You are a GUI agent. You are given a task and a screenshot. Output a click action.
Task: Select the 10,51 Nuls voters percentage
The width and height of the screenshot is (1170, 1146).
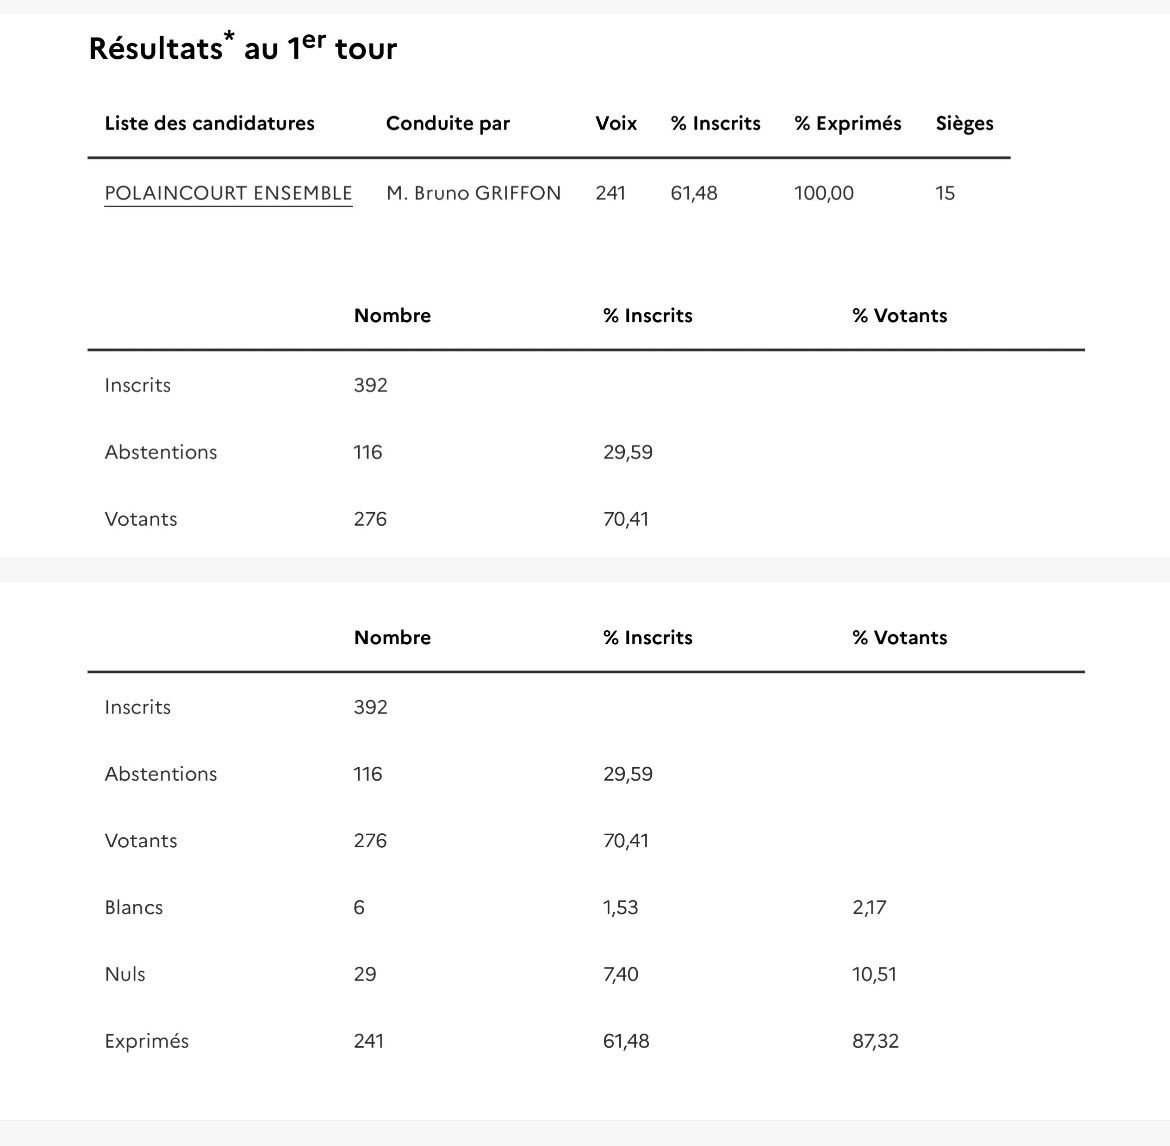(x=874, y=974)
